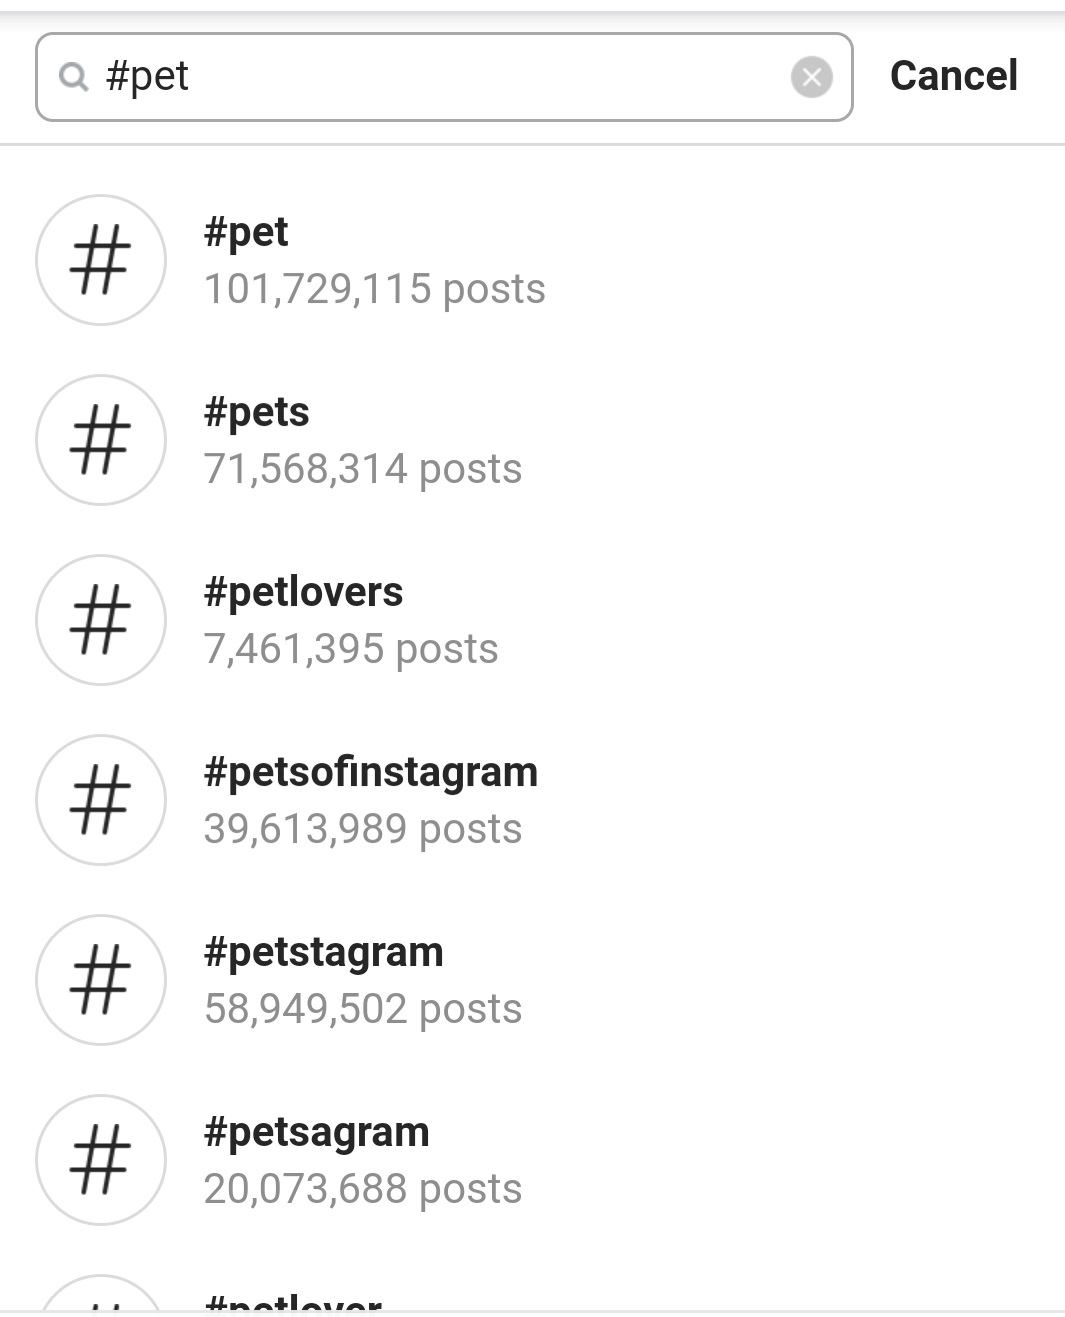The width and height of the screenshot is (1065, 1317).
Task: Click the 39,613,989 posts count
Action: (x=362, y=829)
